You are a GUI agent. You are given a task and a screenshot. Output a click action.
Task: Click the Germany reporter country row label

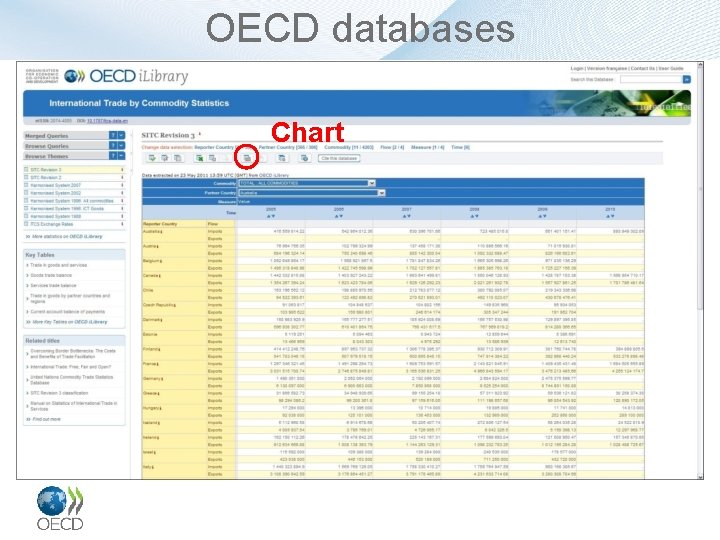pos(153,378)
